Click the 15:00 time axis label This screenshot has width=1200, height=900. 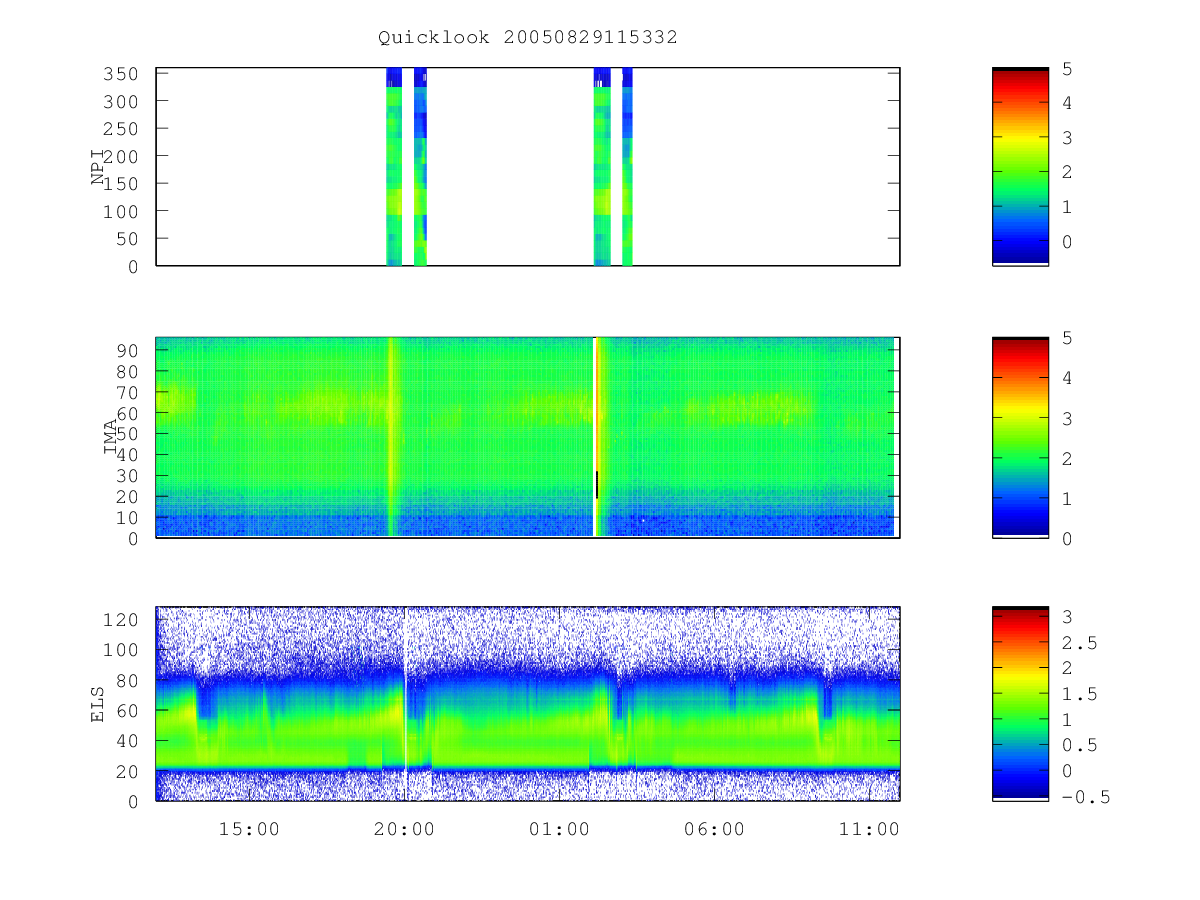[249, 829]
